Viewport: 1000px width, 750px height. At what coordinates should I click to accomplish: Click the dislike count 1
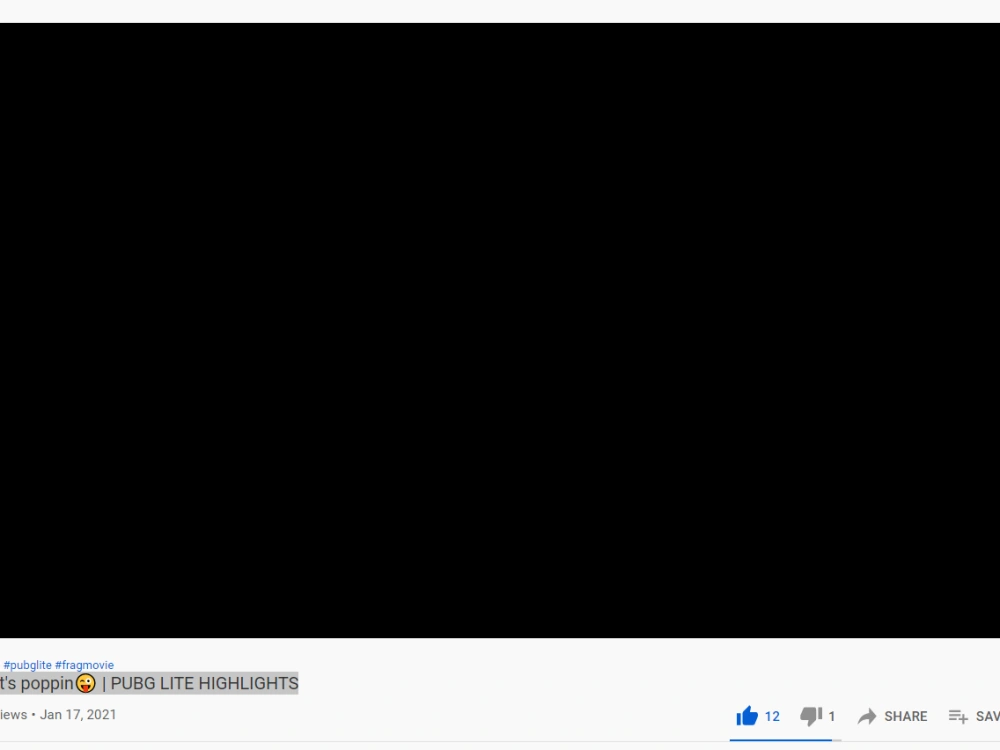832,716
